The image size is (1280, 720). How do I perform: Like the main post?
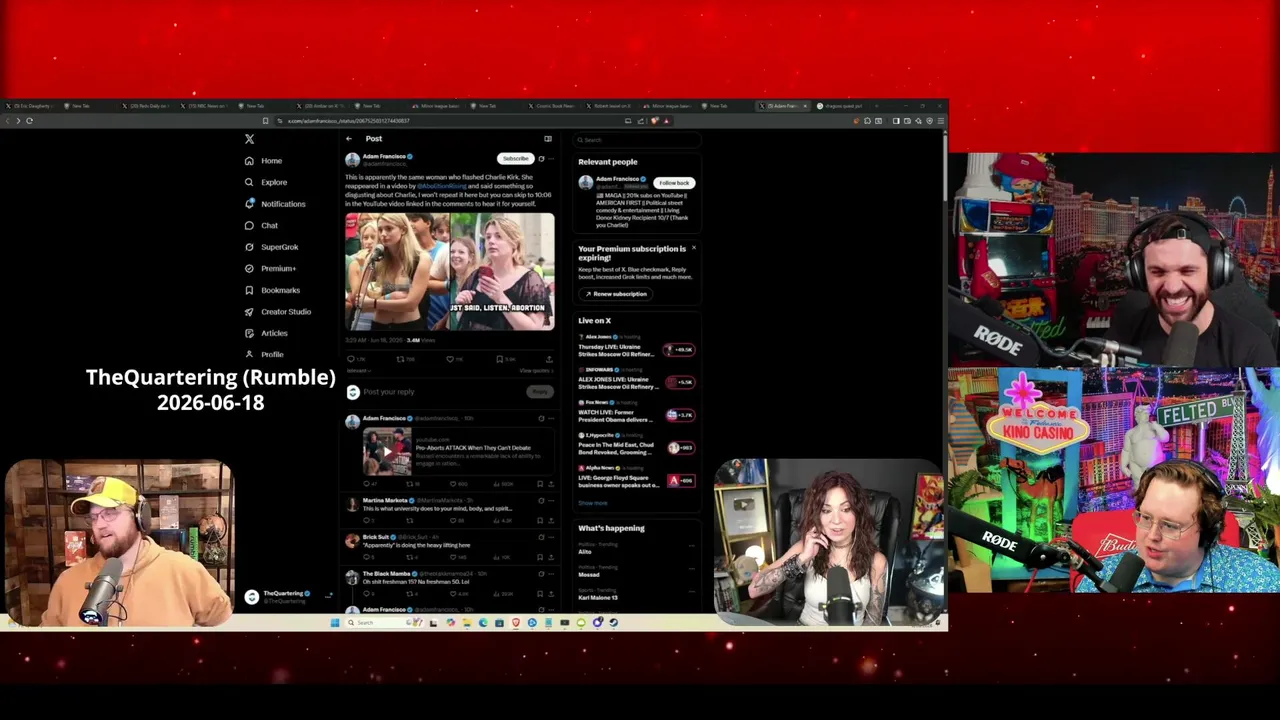click(x=452, y=359)
